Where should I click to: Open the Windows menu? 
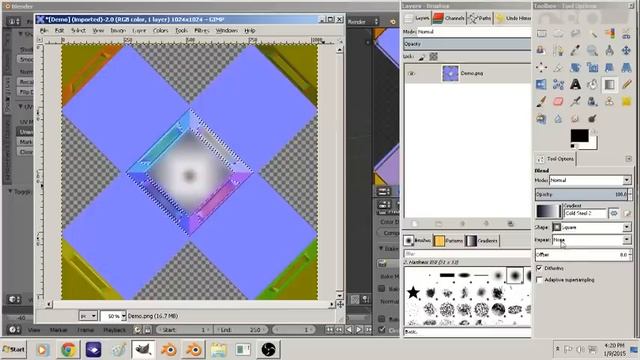pos(227,31)
